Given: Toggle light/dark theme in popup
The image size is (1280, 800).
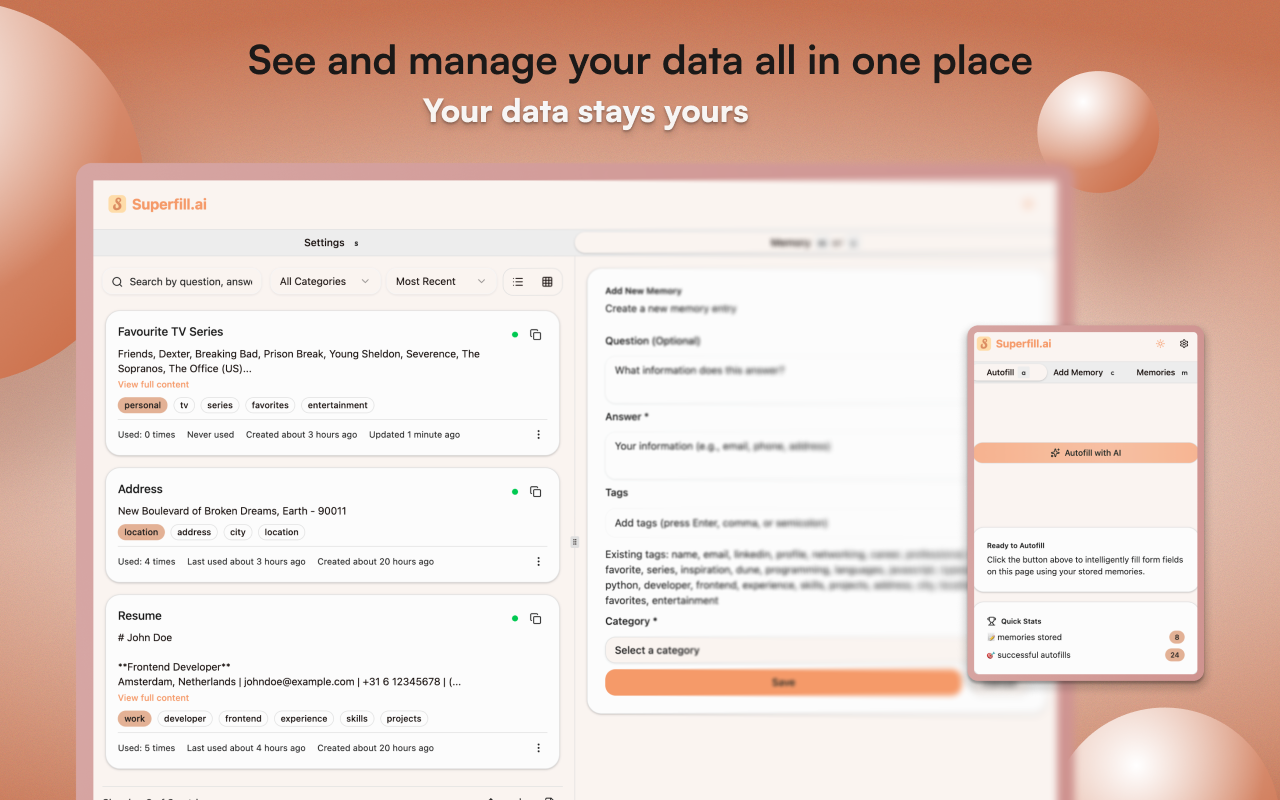Looking at the screenshot, I should point(1160,344).
